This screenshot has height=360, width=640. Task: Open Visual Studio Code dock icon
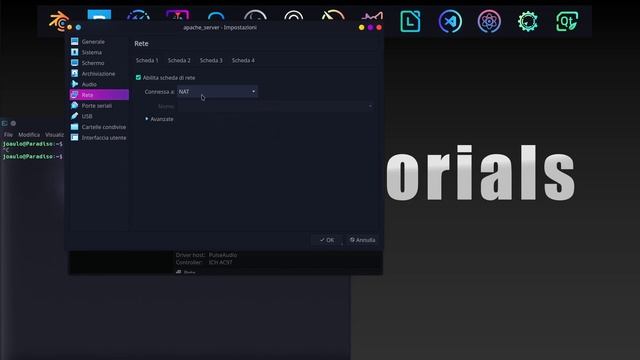[x=450, y=21]
